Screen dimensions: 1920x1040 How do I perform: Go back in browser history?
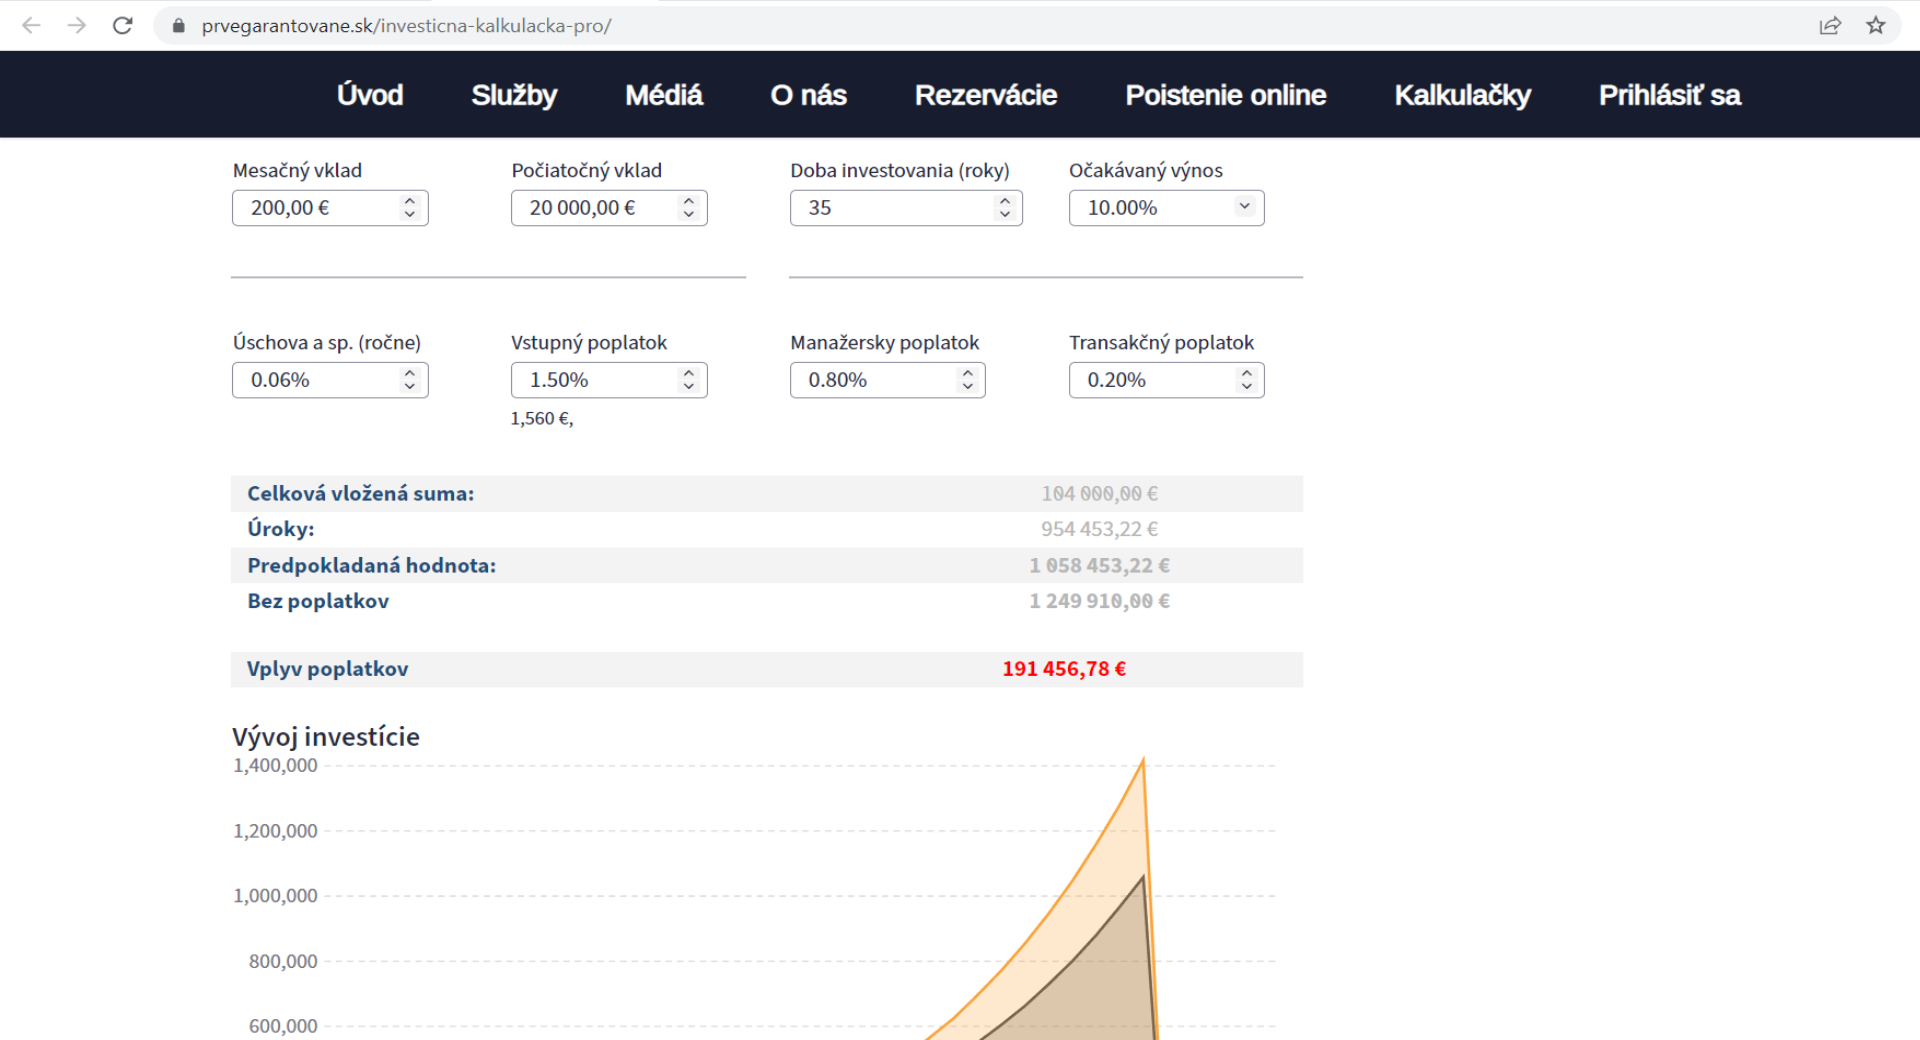(x=31, y=25)
